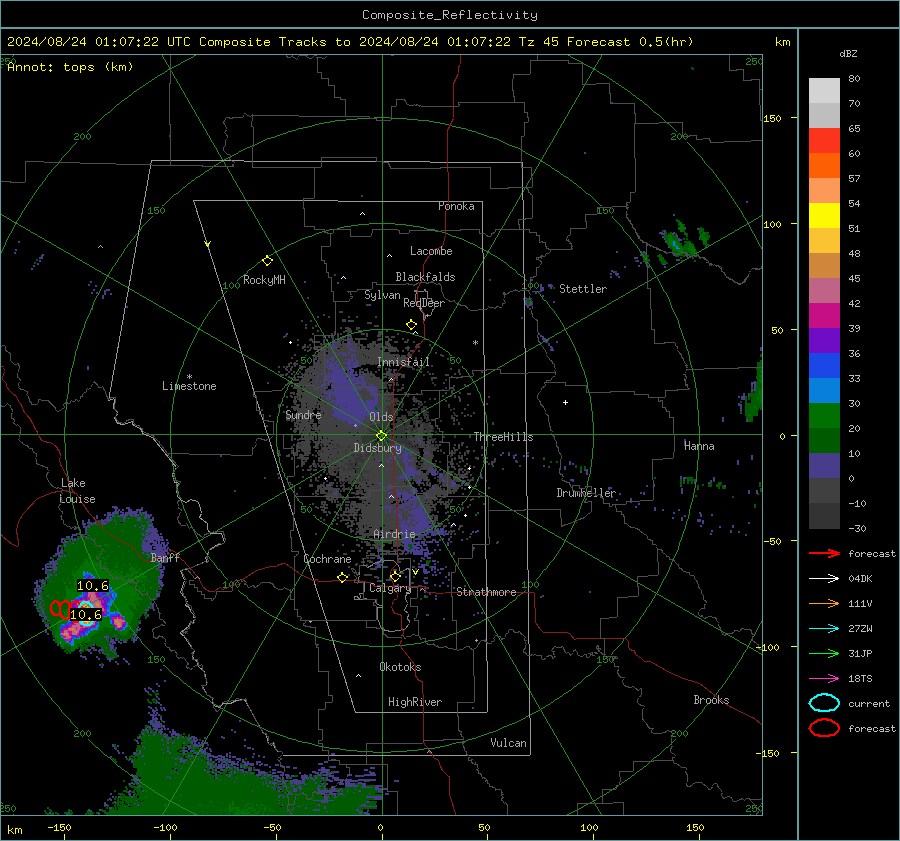Click the red forecast arrow in legend
The width and height of the screenshot is (900, 841).
(x=824, y=553)
